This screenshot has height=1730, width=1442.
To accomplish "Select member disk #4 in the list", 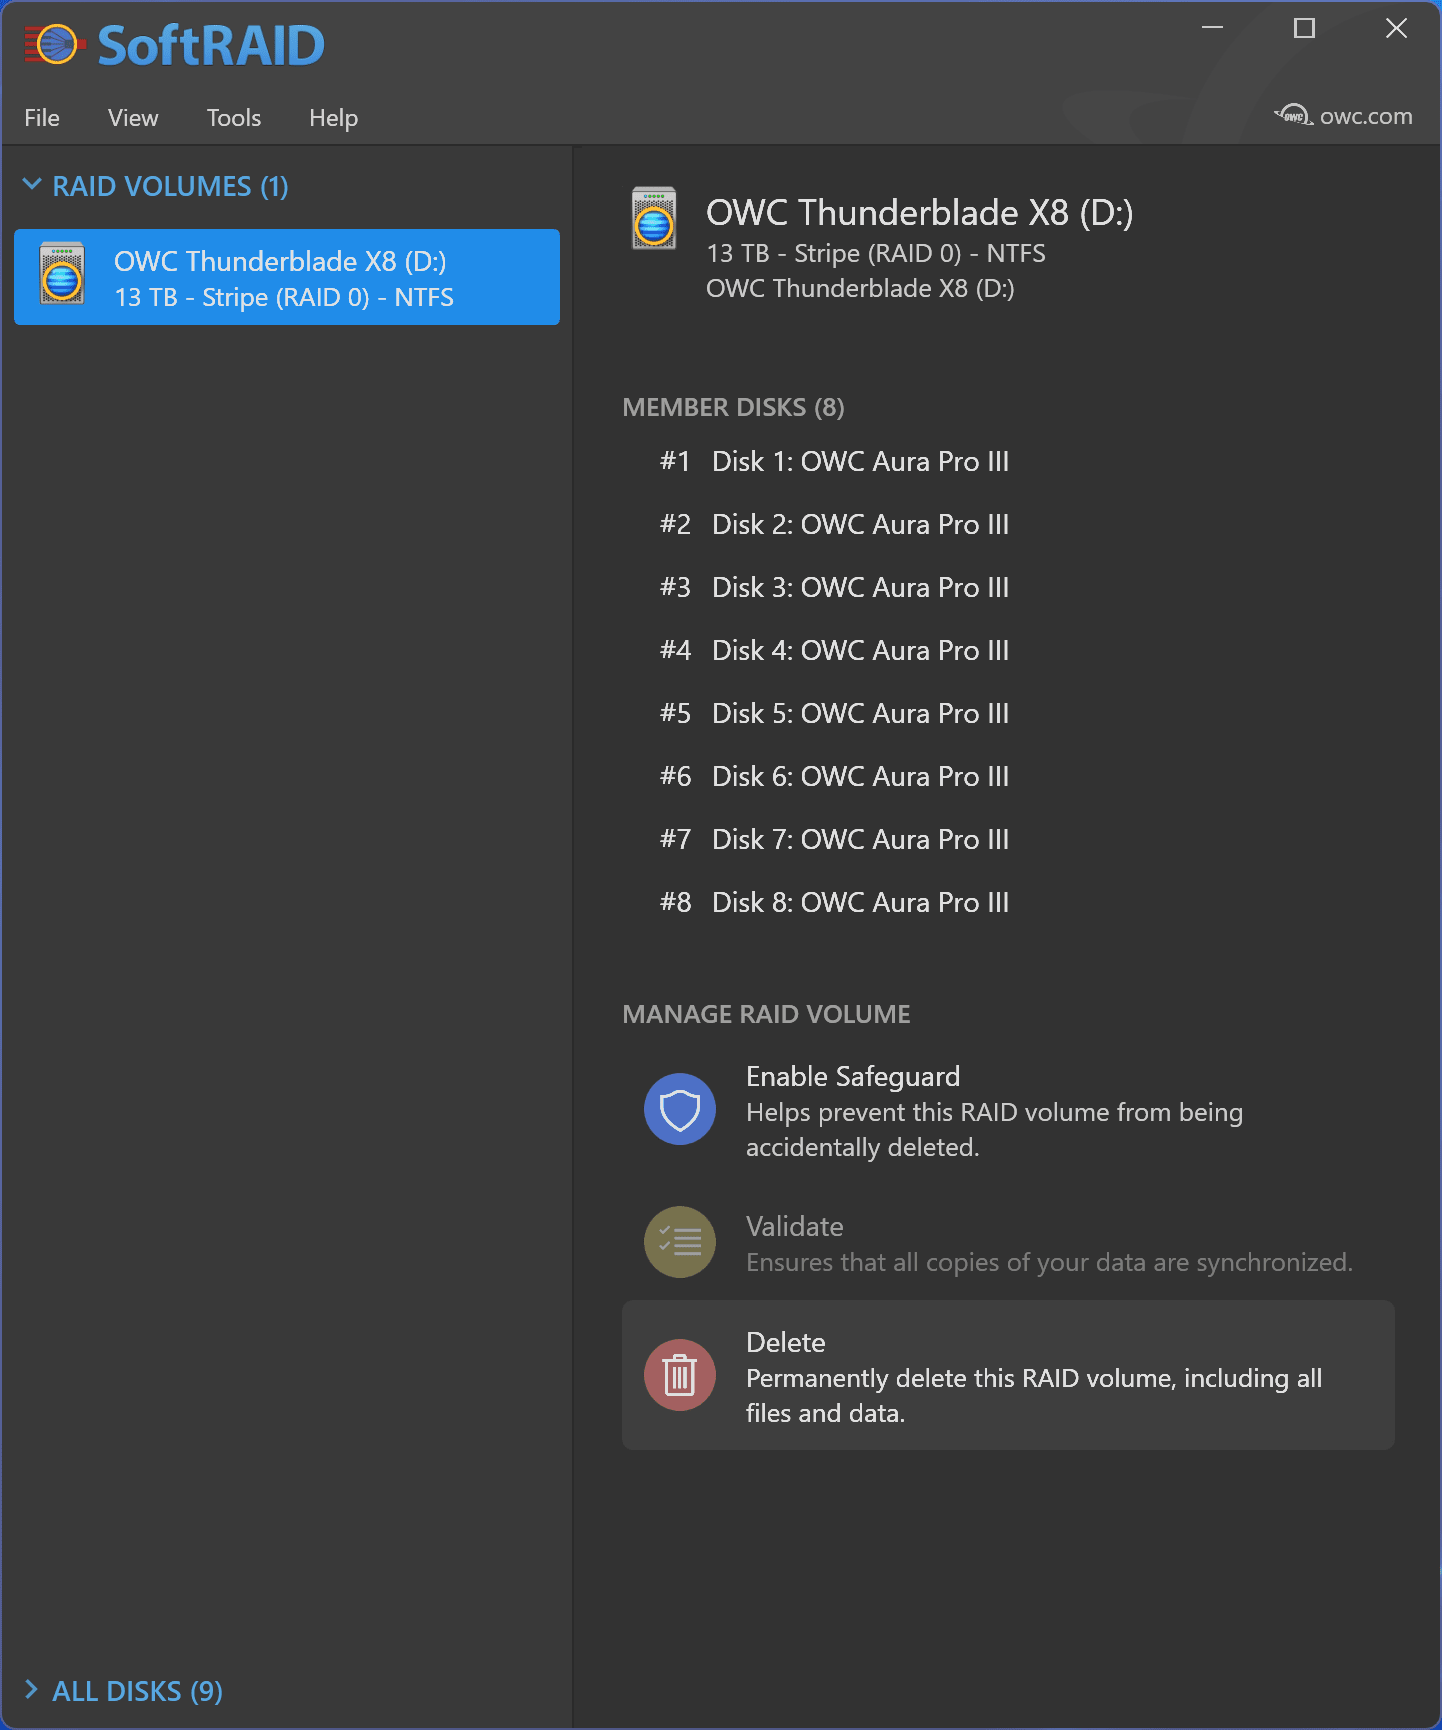I will tap(859, 650).
